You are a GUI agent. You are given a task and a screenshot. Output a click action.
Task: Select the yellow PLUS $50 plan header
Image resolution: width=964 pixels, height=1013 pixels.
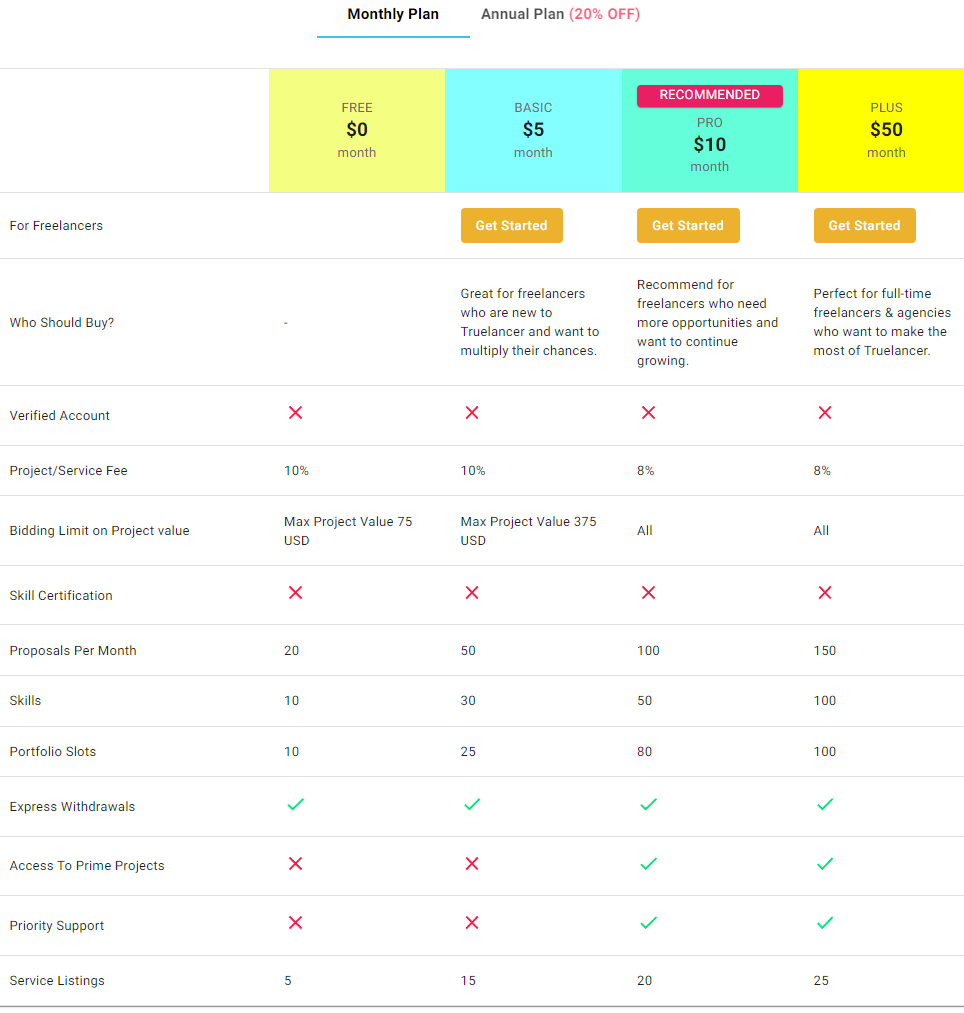point(886,130)
